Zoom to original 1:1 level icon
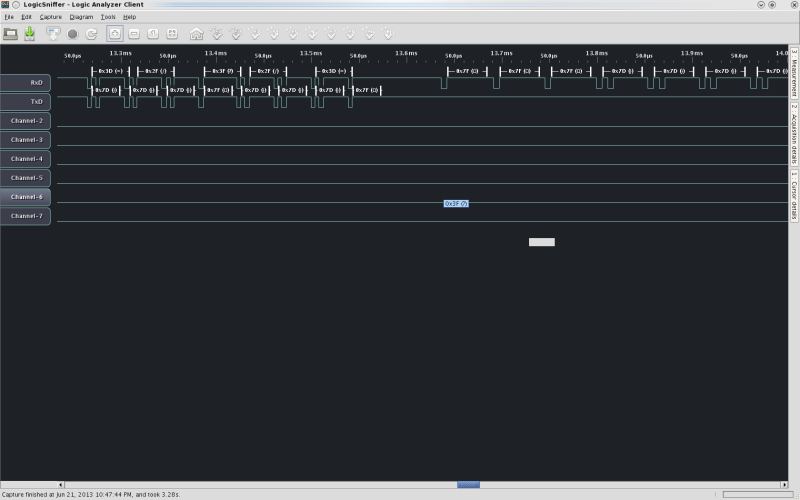800x500 pixels. (x=153, y=34)
